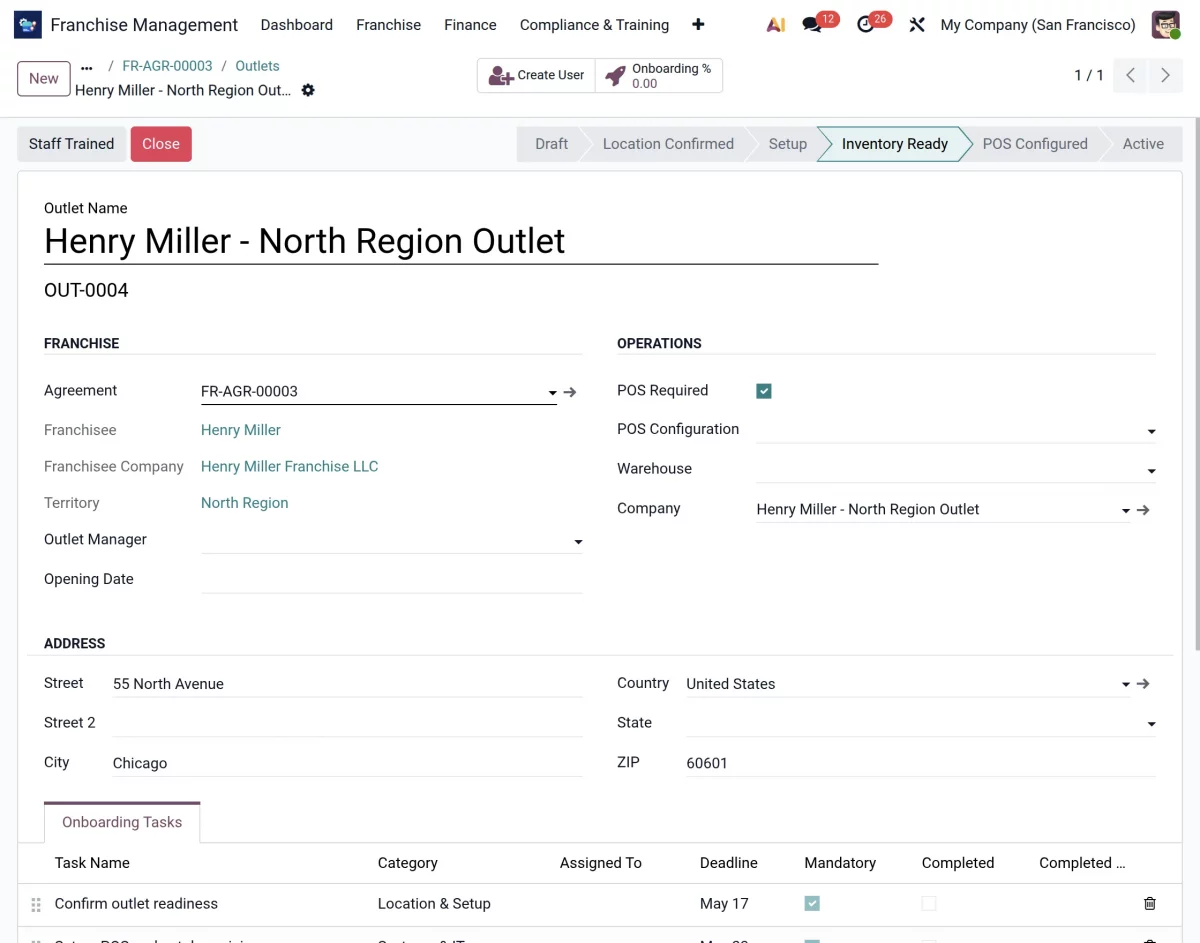The image size is (1200, 943).
Task: Open the AI assistant icon
Action: [x=775, y=25]
